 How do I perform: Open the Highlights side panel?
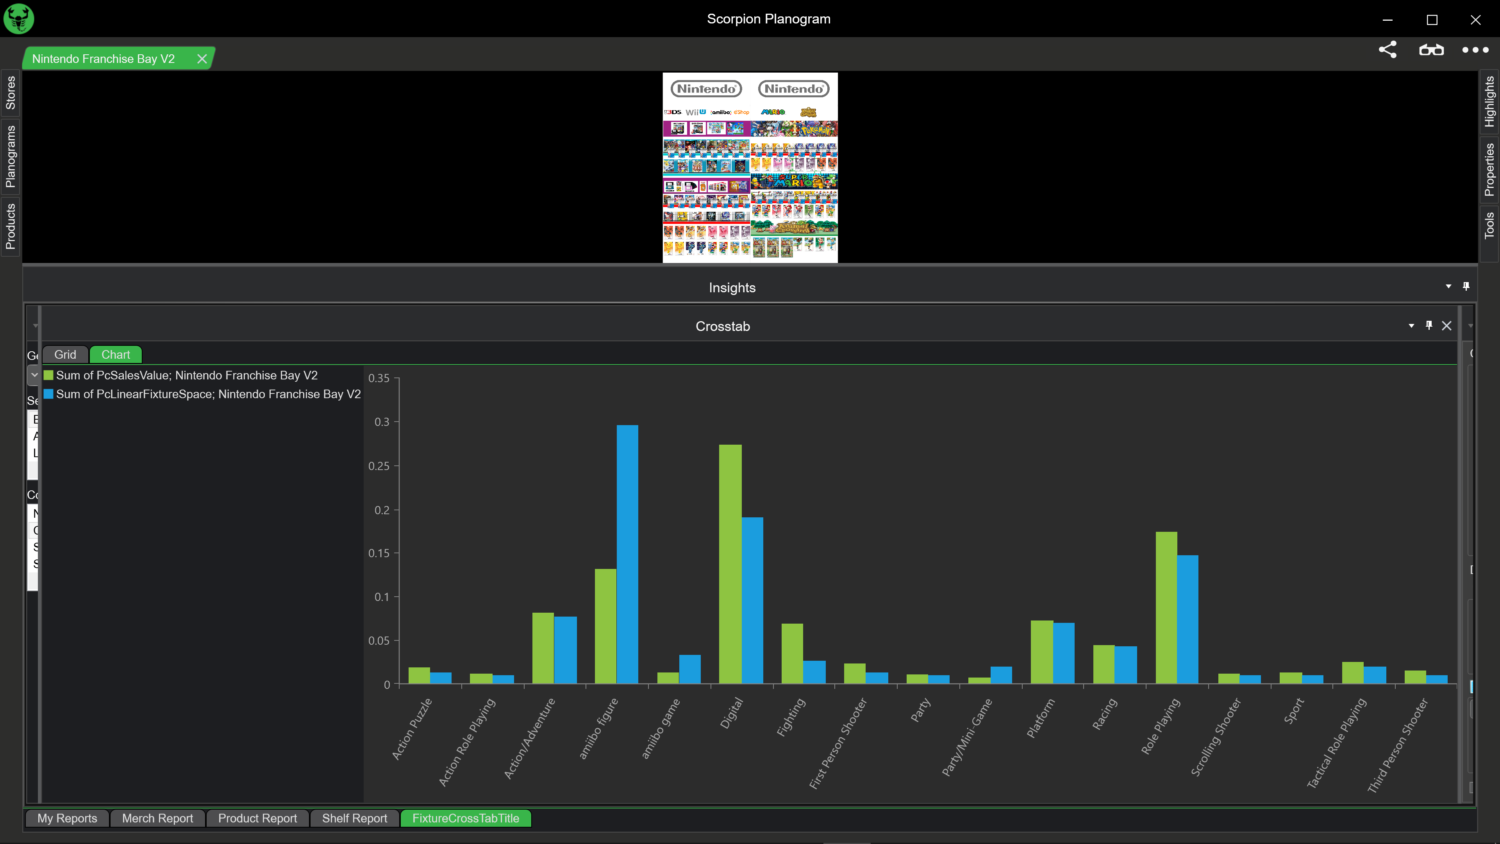pos(1489,102)
